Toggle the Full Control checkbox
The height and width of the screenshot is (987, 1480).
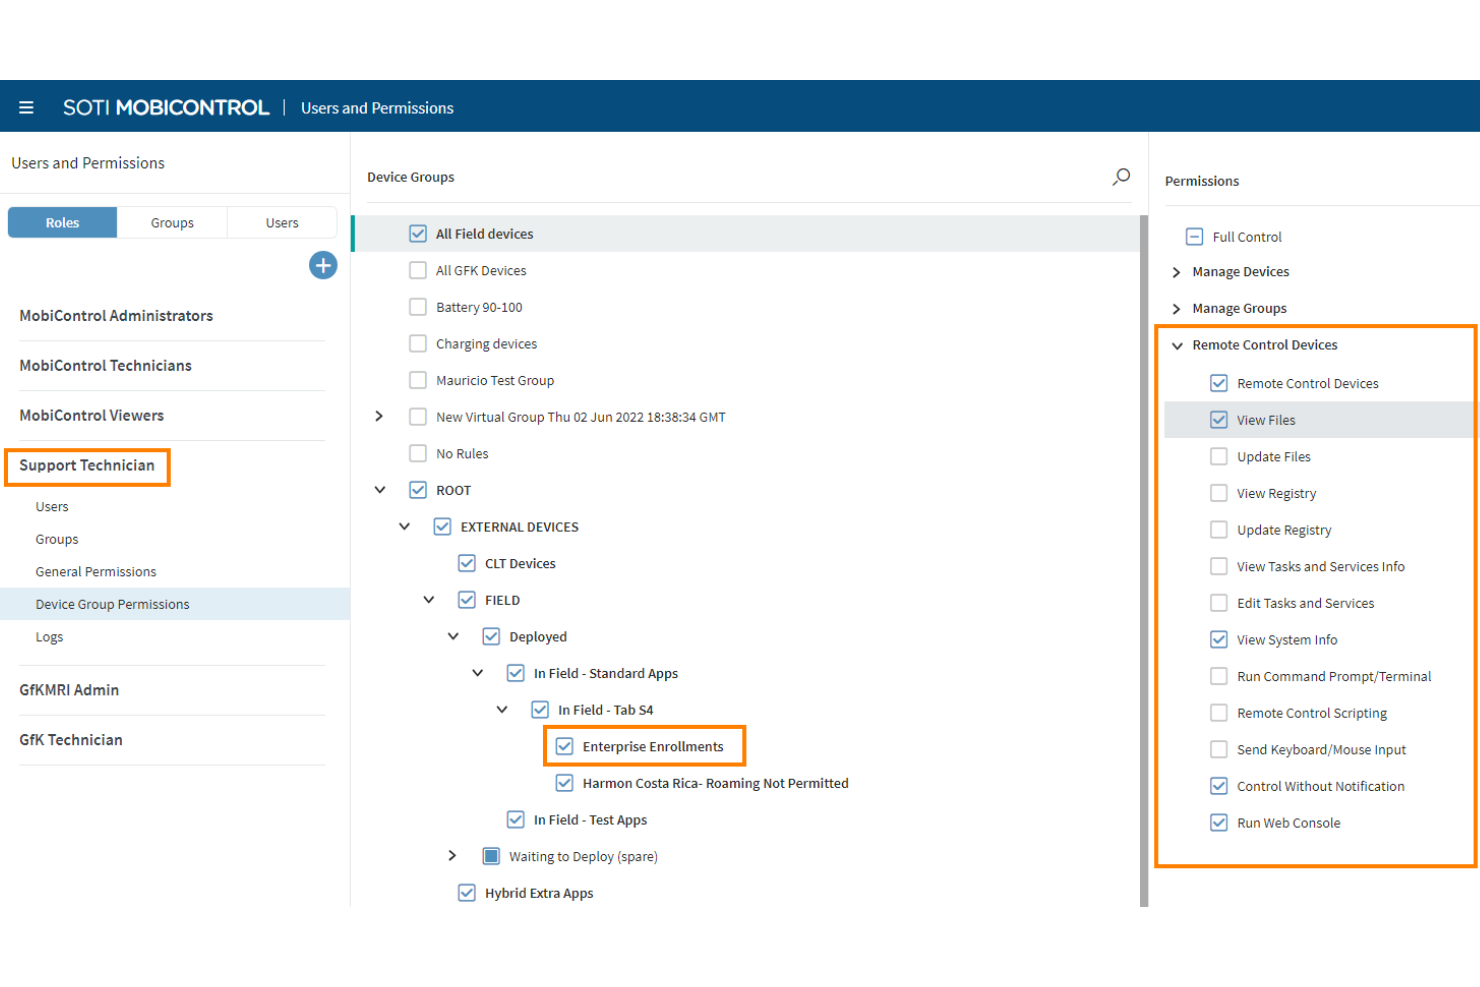point(1194,237)
